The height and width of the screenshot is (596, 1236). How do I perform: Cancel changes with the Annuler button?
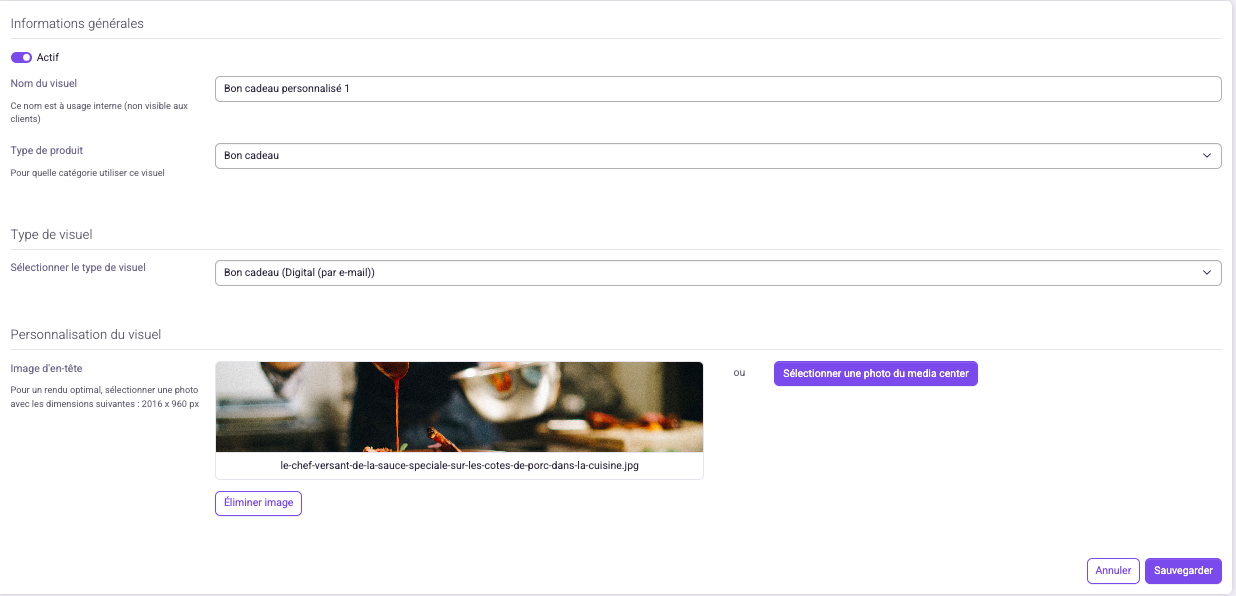pyautogui.click(x=1113, y=571)
